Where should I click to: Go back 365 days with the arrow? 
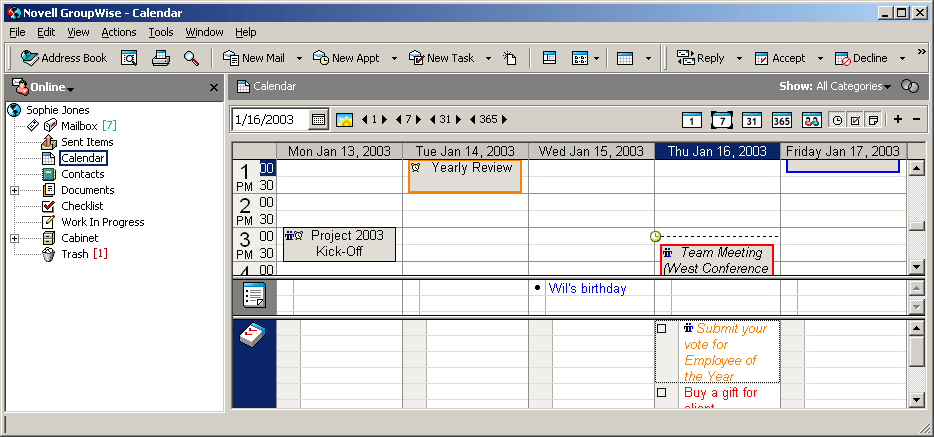[x=473, y=119]
